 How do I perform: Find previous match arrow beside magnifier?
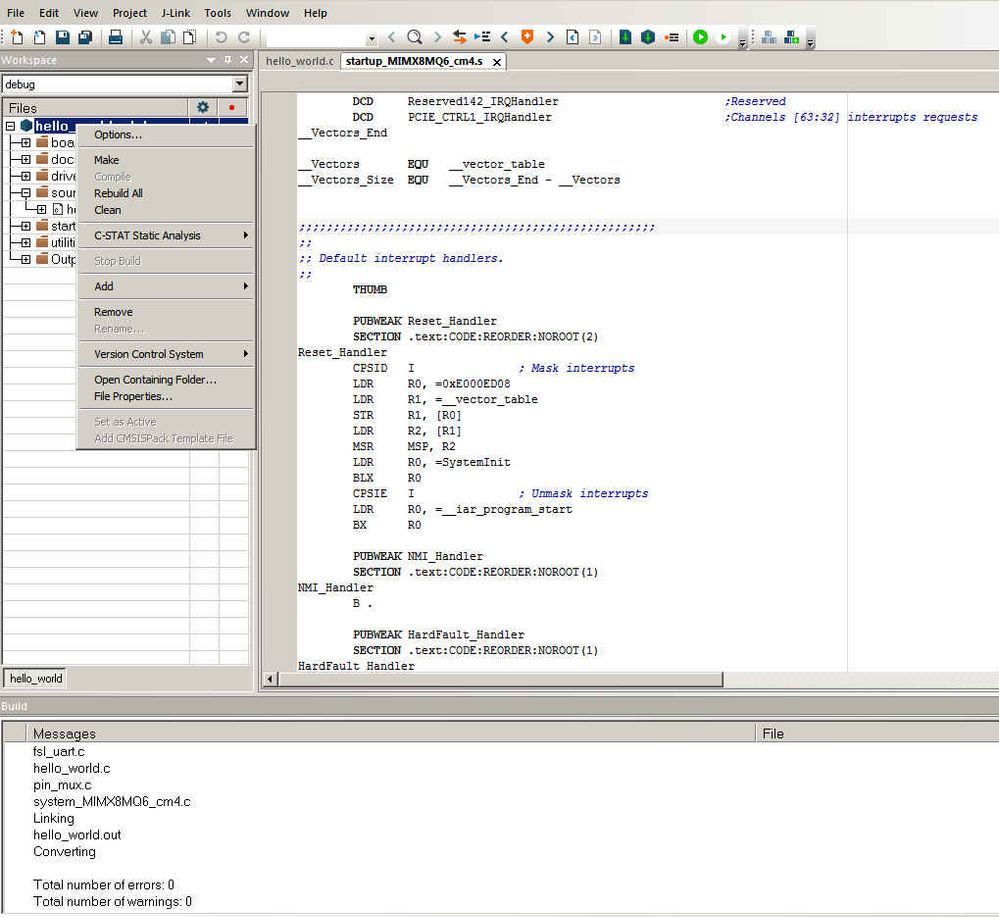pos(392,37)
